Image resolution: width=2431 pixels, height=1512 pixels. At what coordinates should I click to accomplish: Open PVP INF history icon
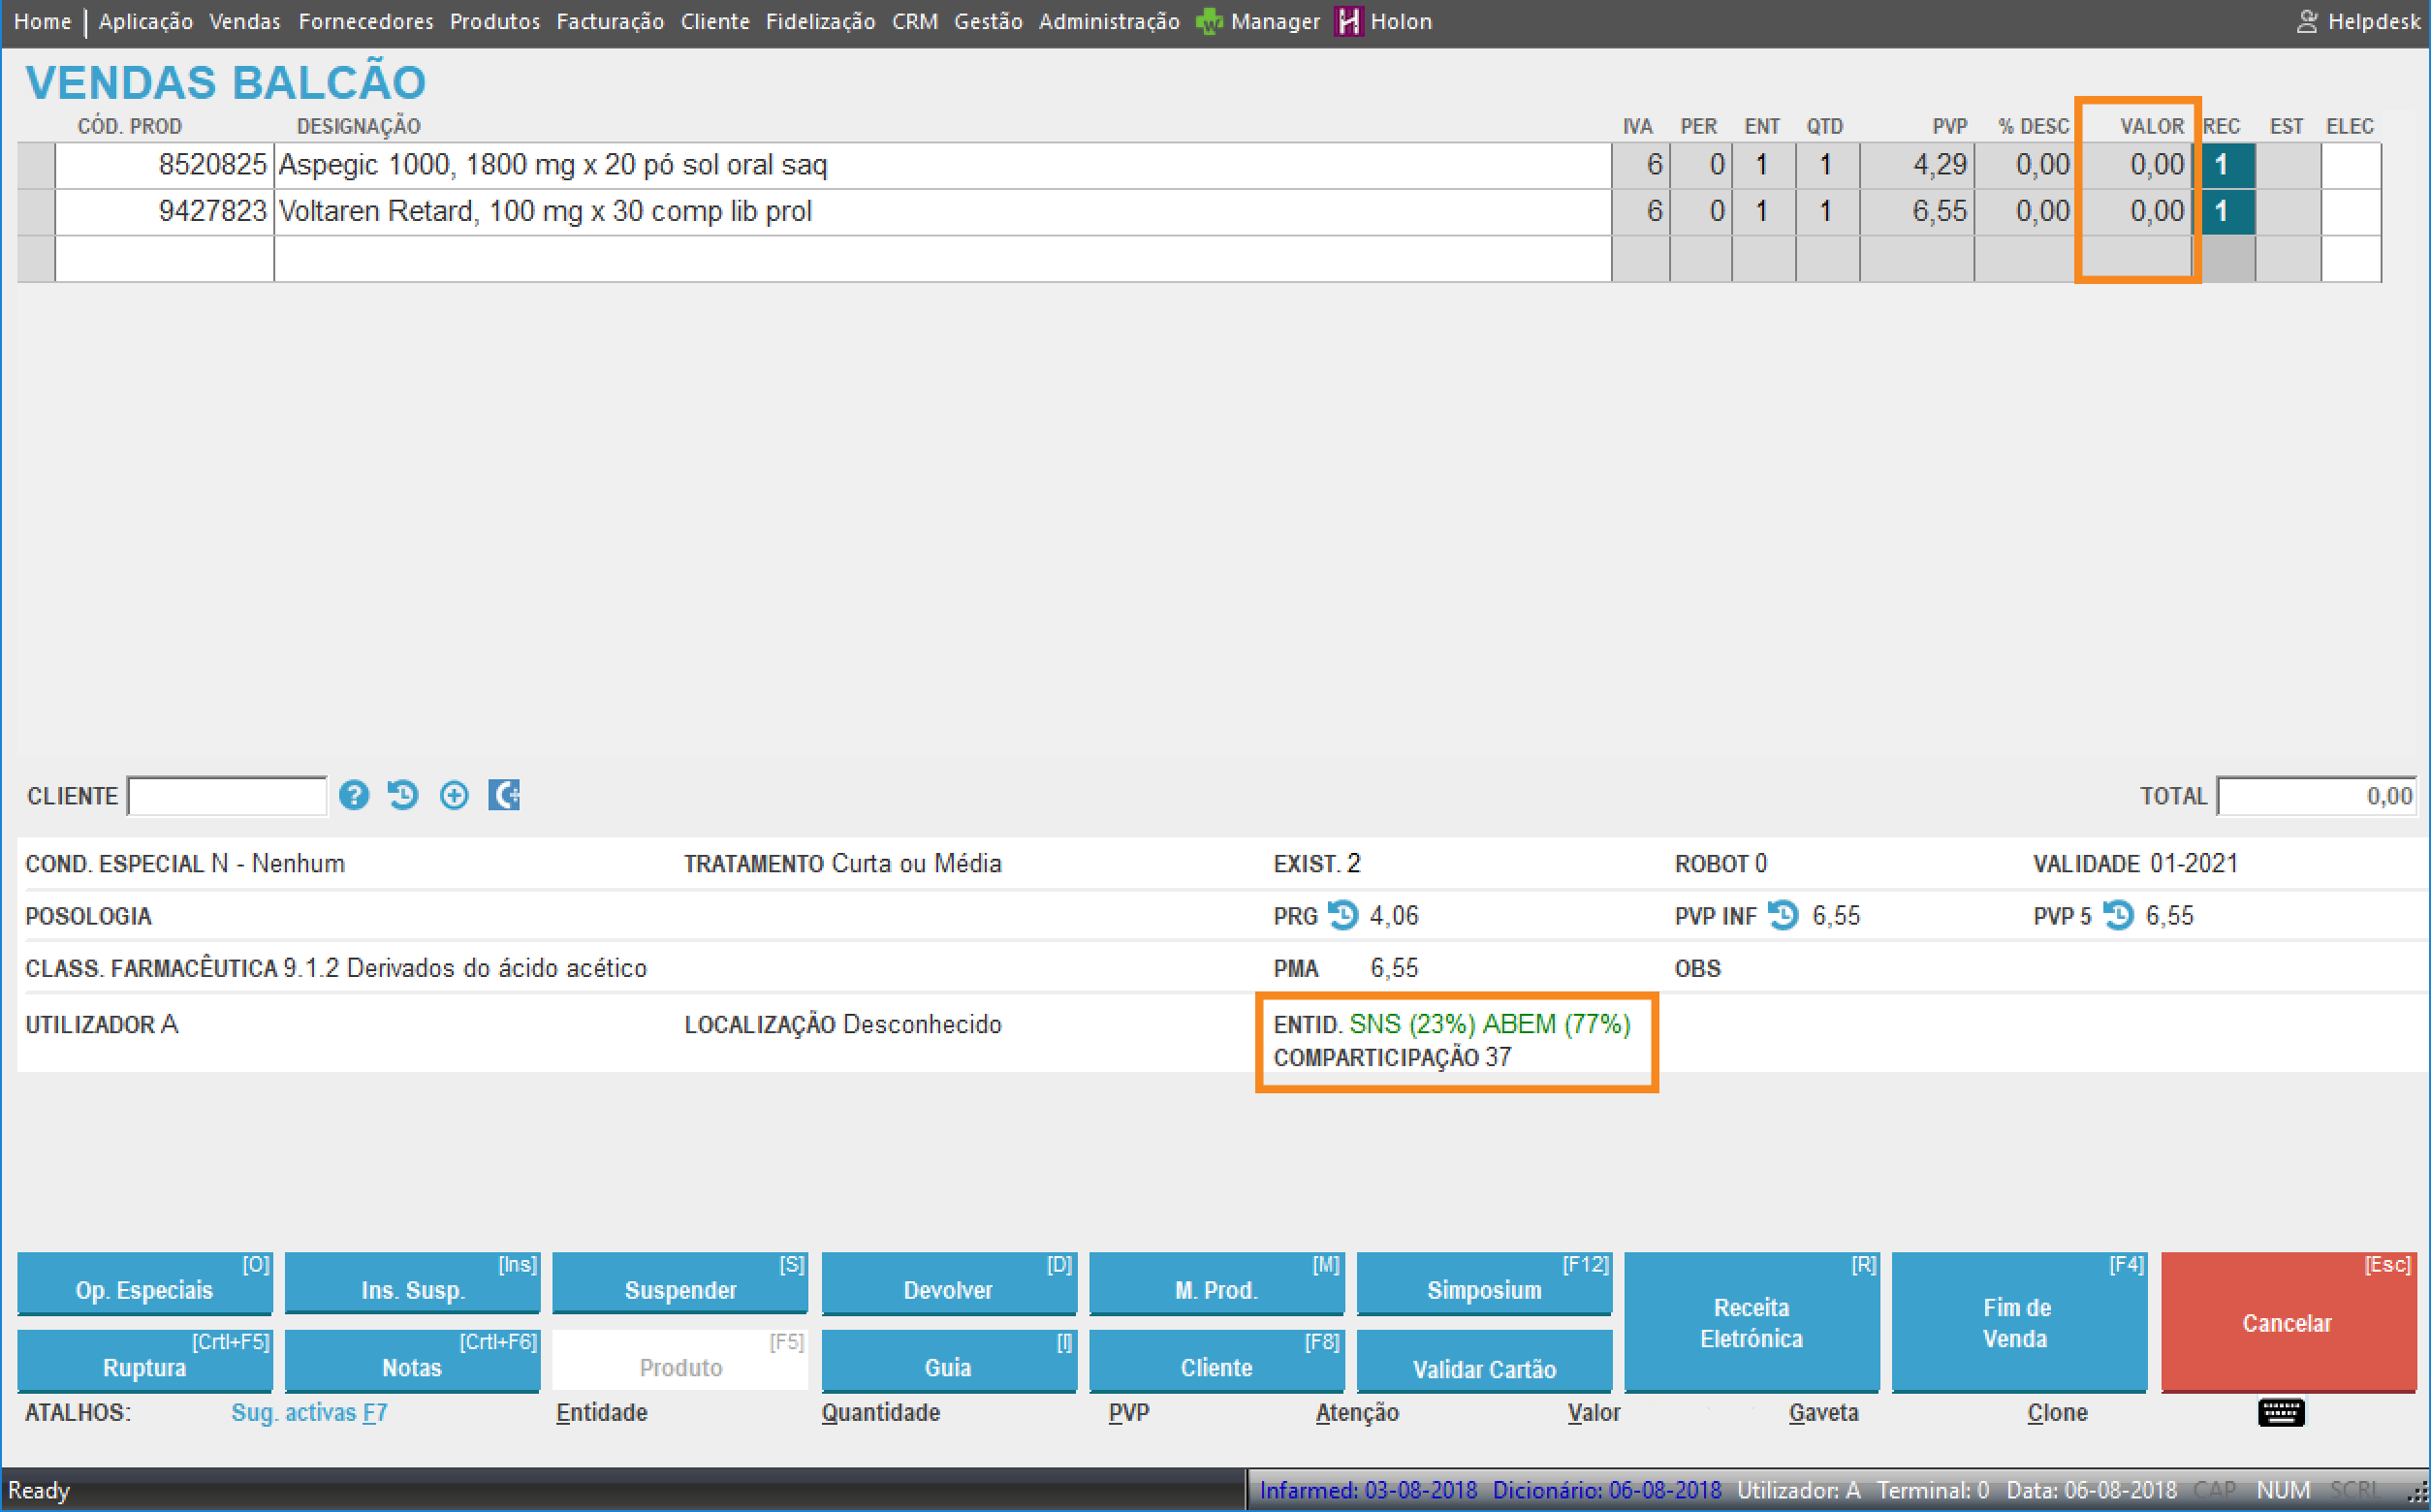1783,916
